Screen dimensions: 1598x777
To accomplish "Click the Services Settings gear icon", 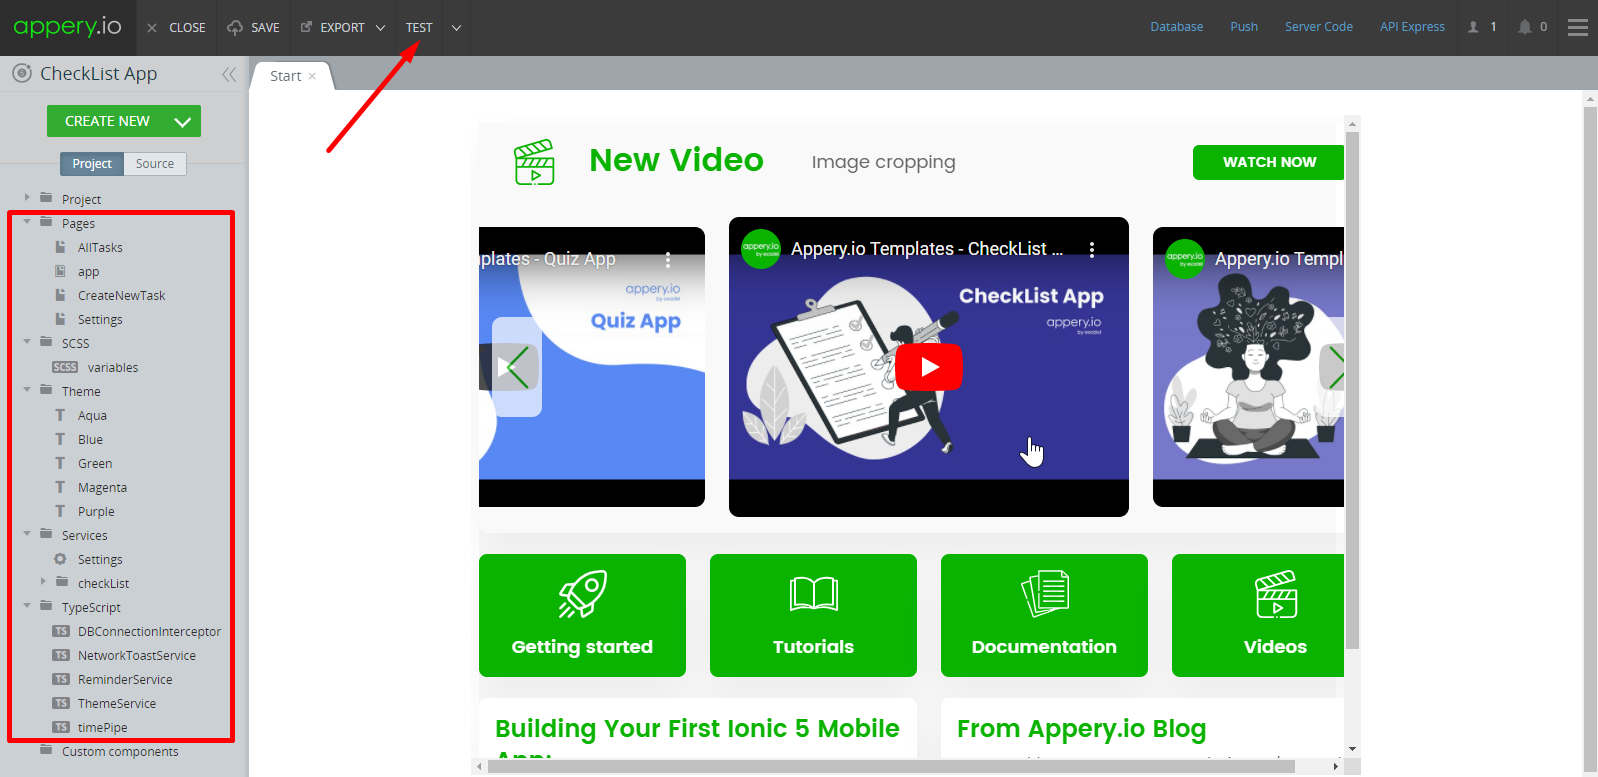I will pyautogui.click(x=60, y=560).
